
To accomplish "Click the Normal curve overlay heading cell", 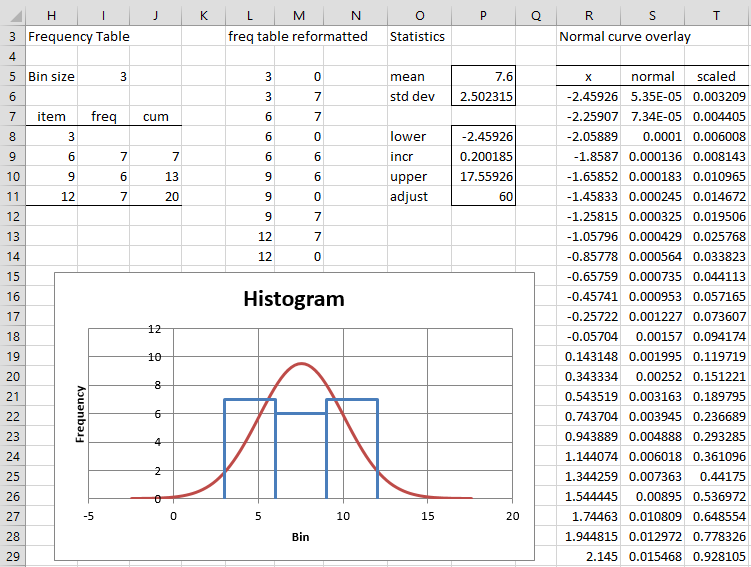I will (x=625, y=36).
